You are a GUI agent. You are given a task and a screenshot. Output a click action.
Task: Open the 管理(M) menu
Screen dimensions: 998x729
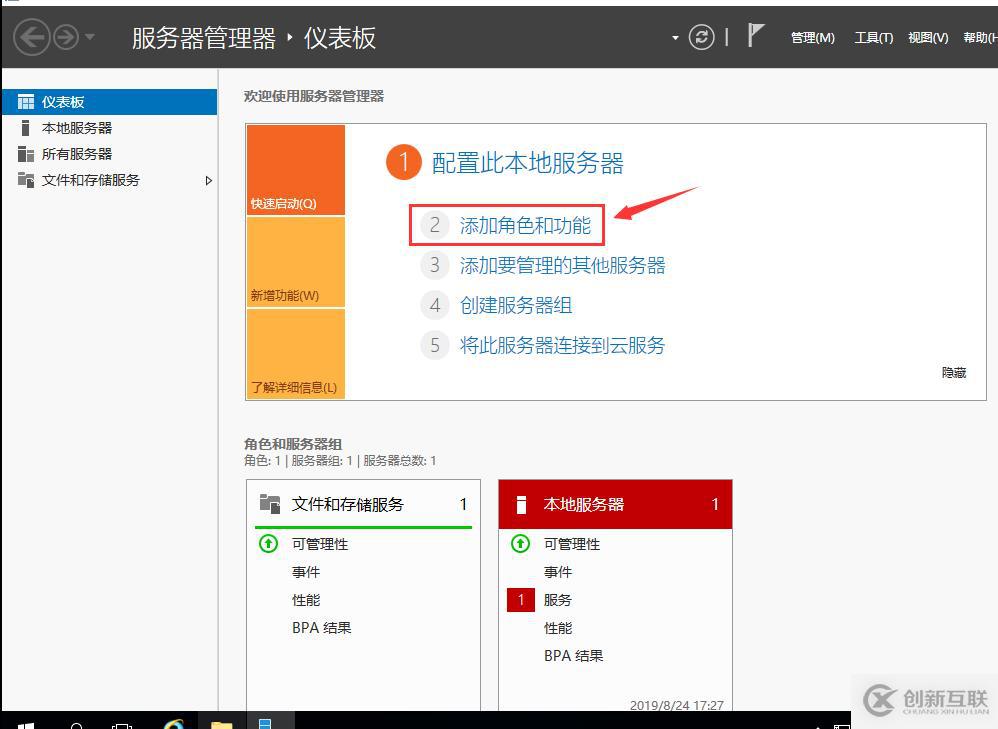(813, 38)
